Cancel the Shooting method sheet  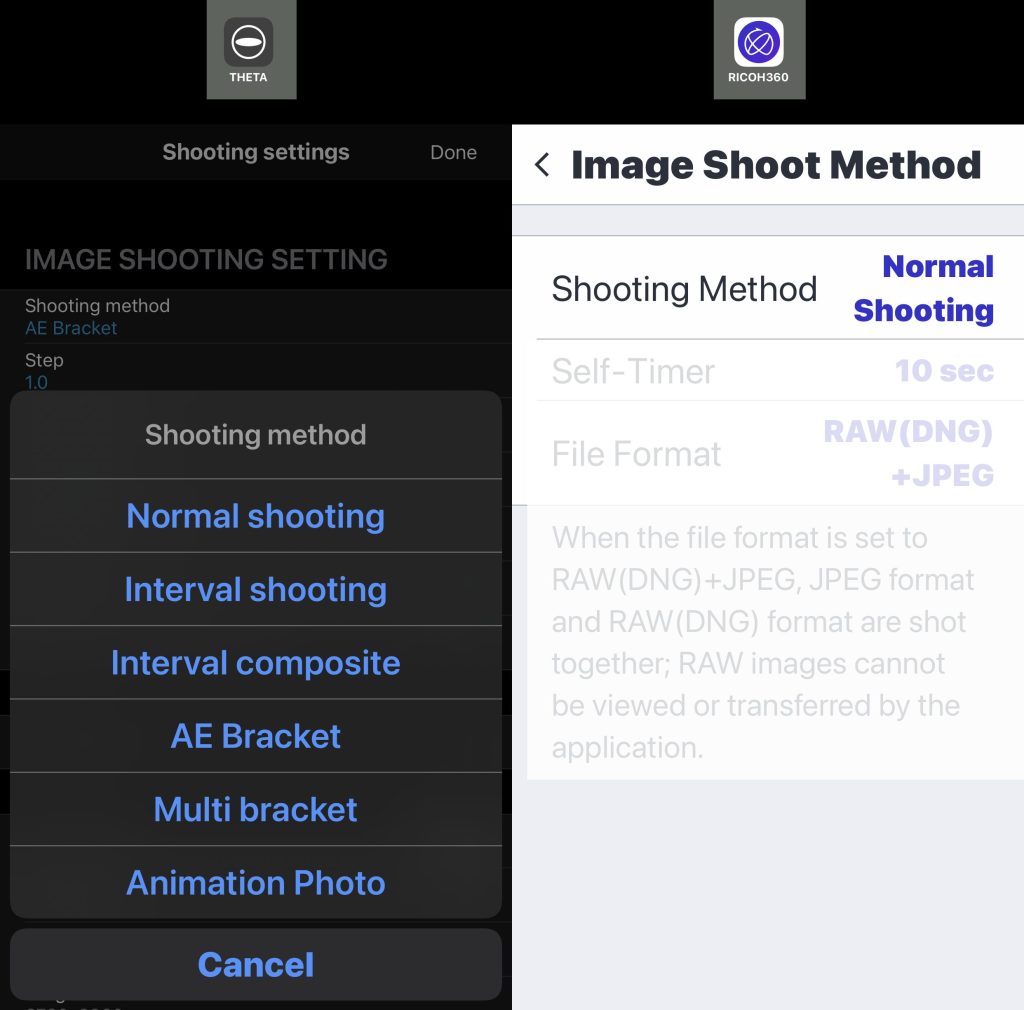[255, 964]
